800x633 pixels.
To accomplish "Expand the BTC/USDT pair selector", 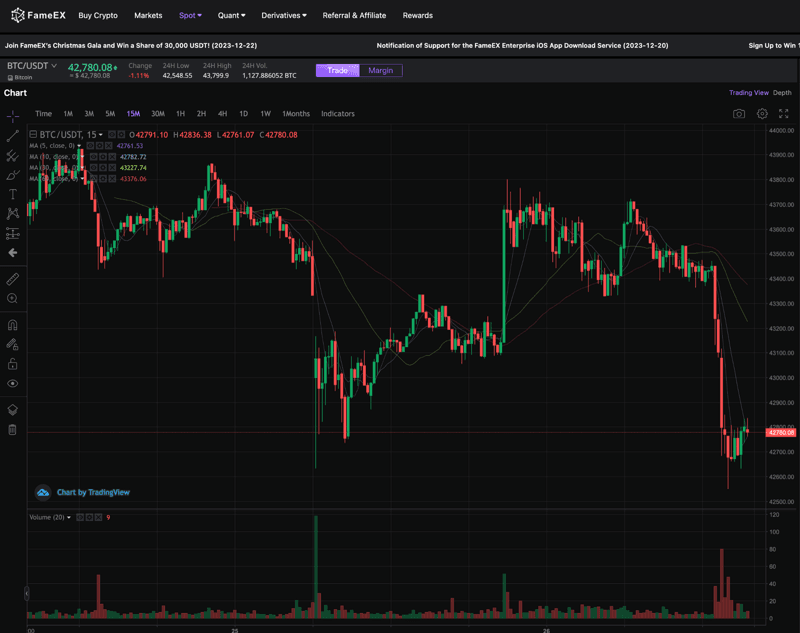I will pyautogui.click(x=33, y=66).
